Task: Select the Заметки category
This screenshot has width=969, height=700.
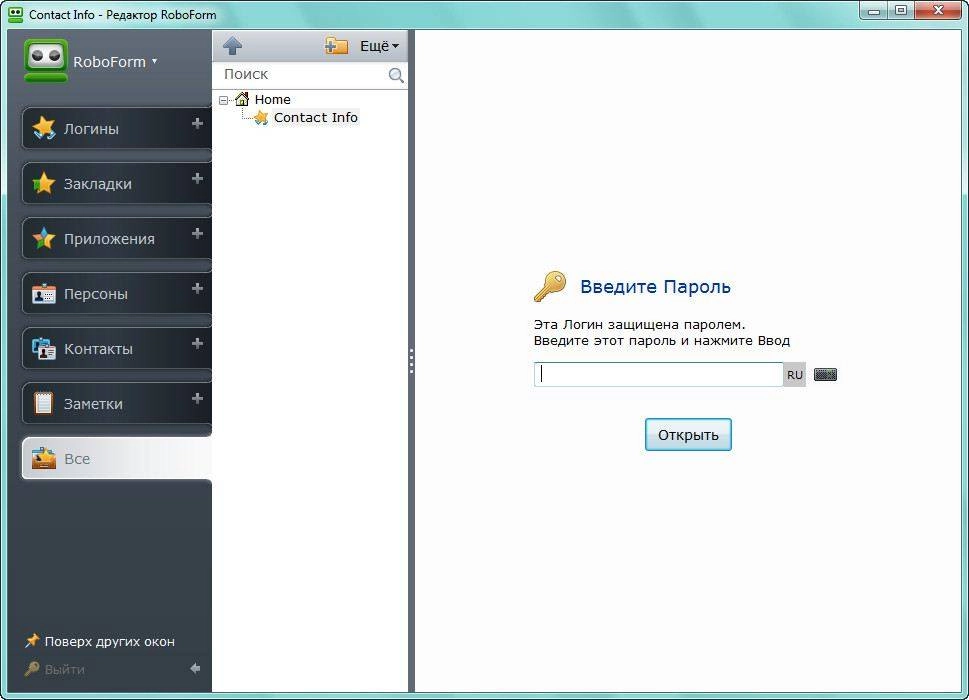Action: 116,403
